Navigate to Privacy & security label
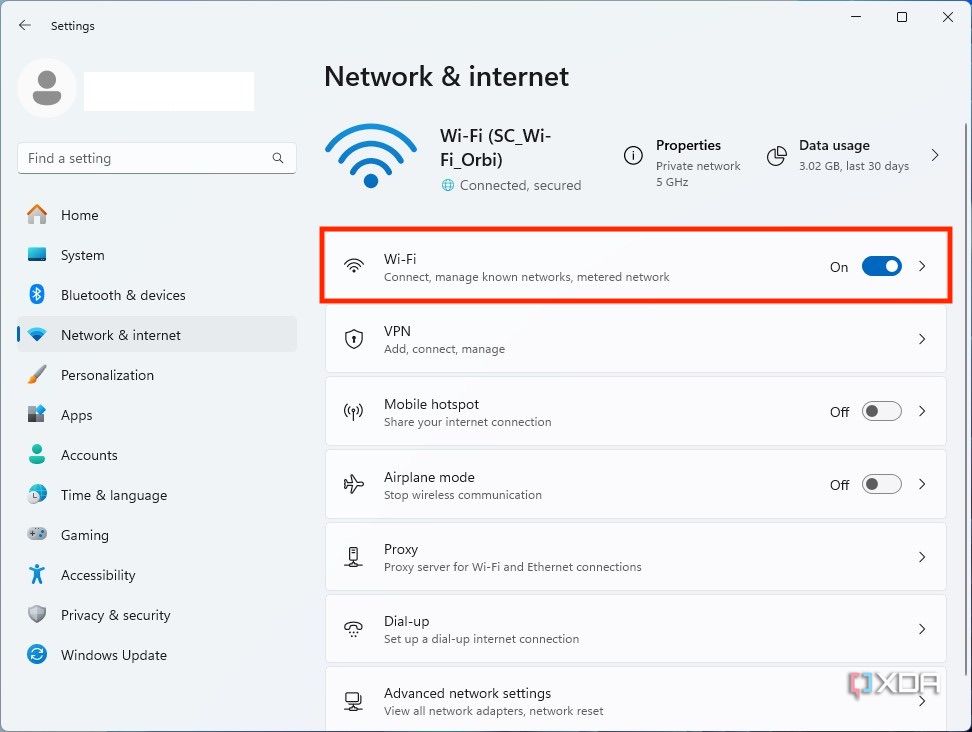This screenshot has height=732, width=972. pos(115,615)
